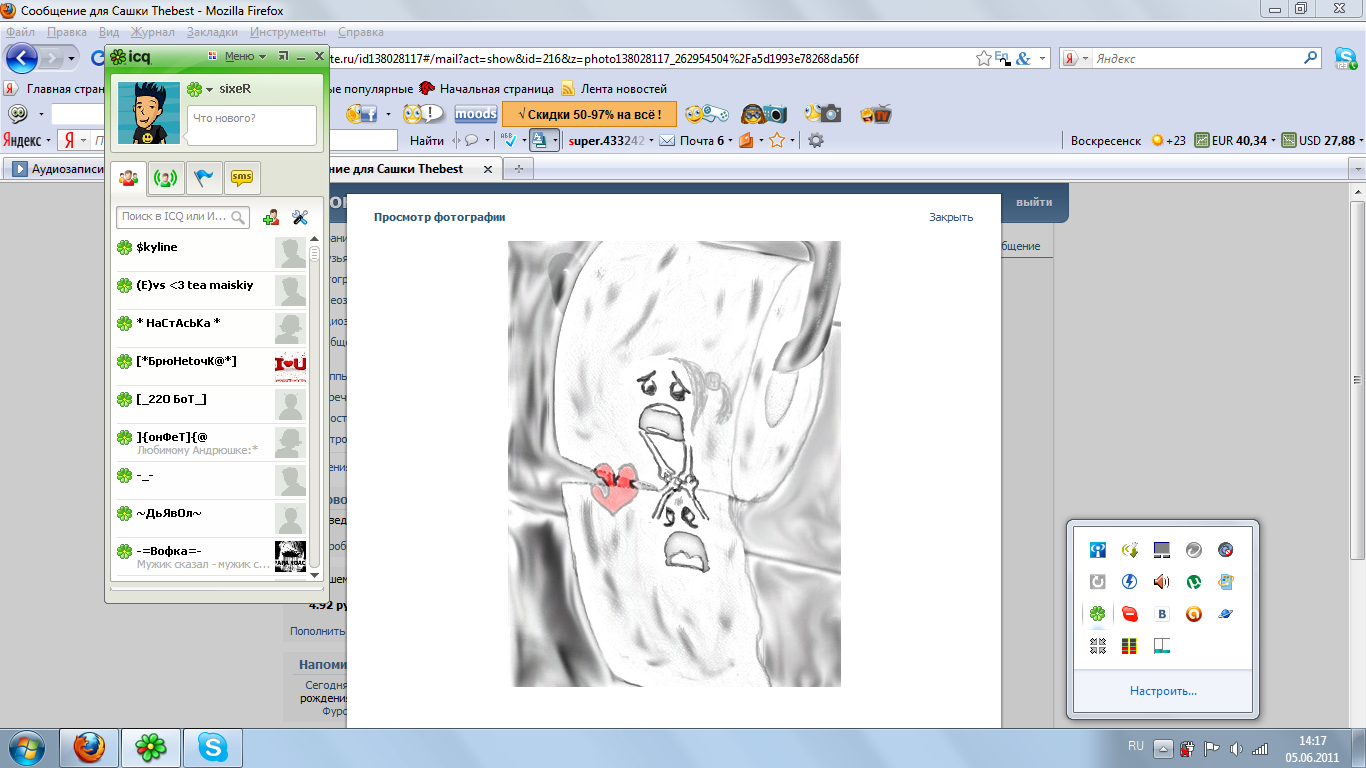Hide tray popup with taskbar arrow
This screenshot has width=1366, height=768.
tap(1163, 747)
